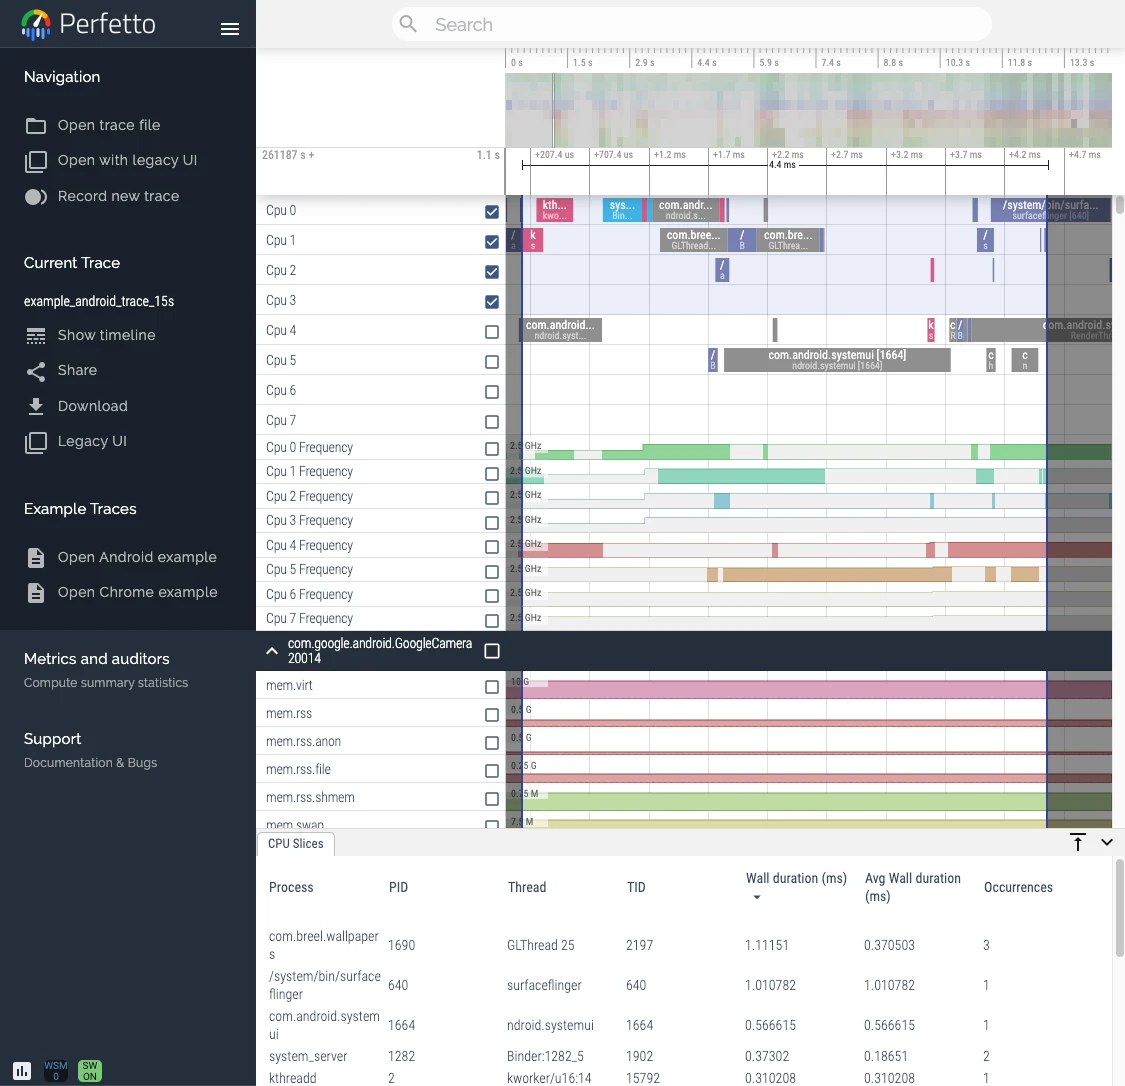Click the hamburger menu icon
The image size is (1125, 1086).
click(x=230, y=29)
